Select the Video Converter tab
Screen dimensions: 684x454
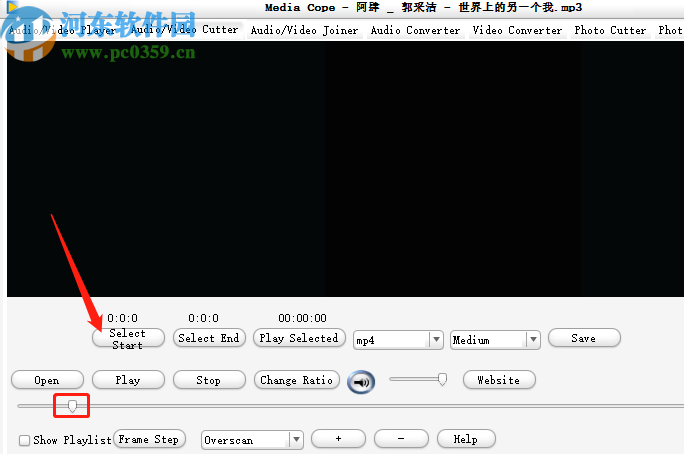[517, 31]
